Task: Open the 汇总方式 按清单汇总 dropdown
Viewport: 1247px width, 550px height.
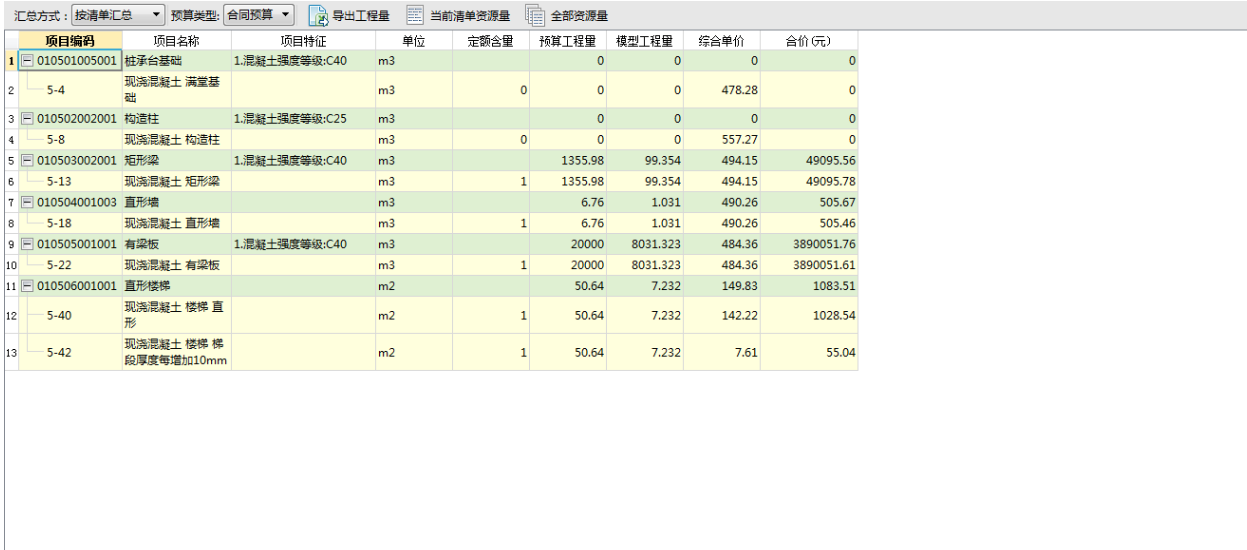Action: (119, 15)
